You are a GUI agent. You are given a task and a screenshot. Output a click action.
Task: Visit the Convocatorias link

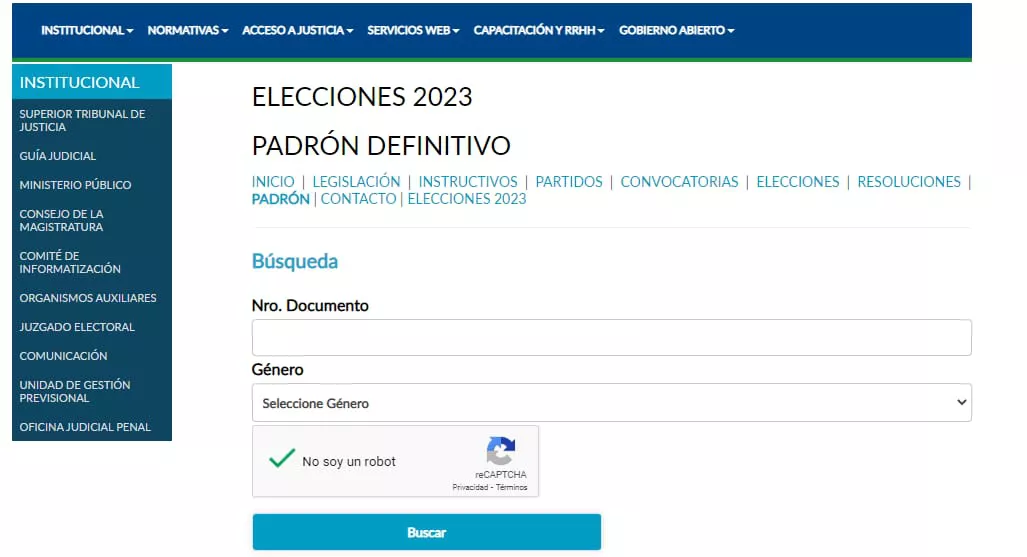679,182
